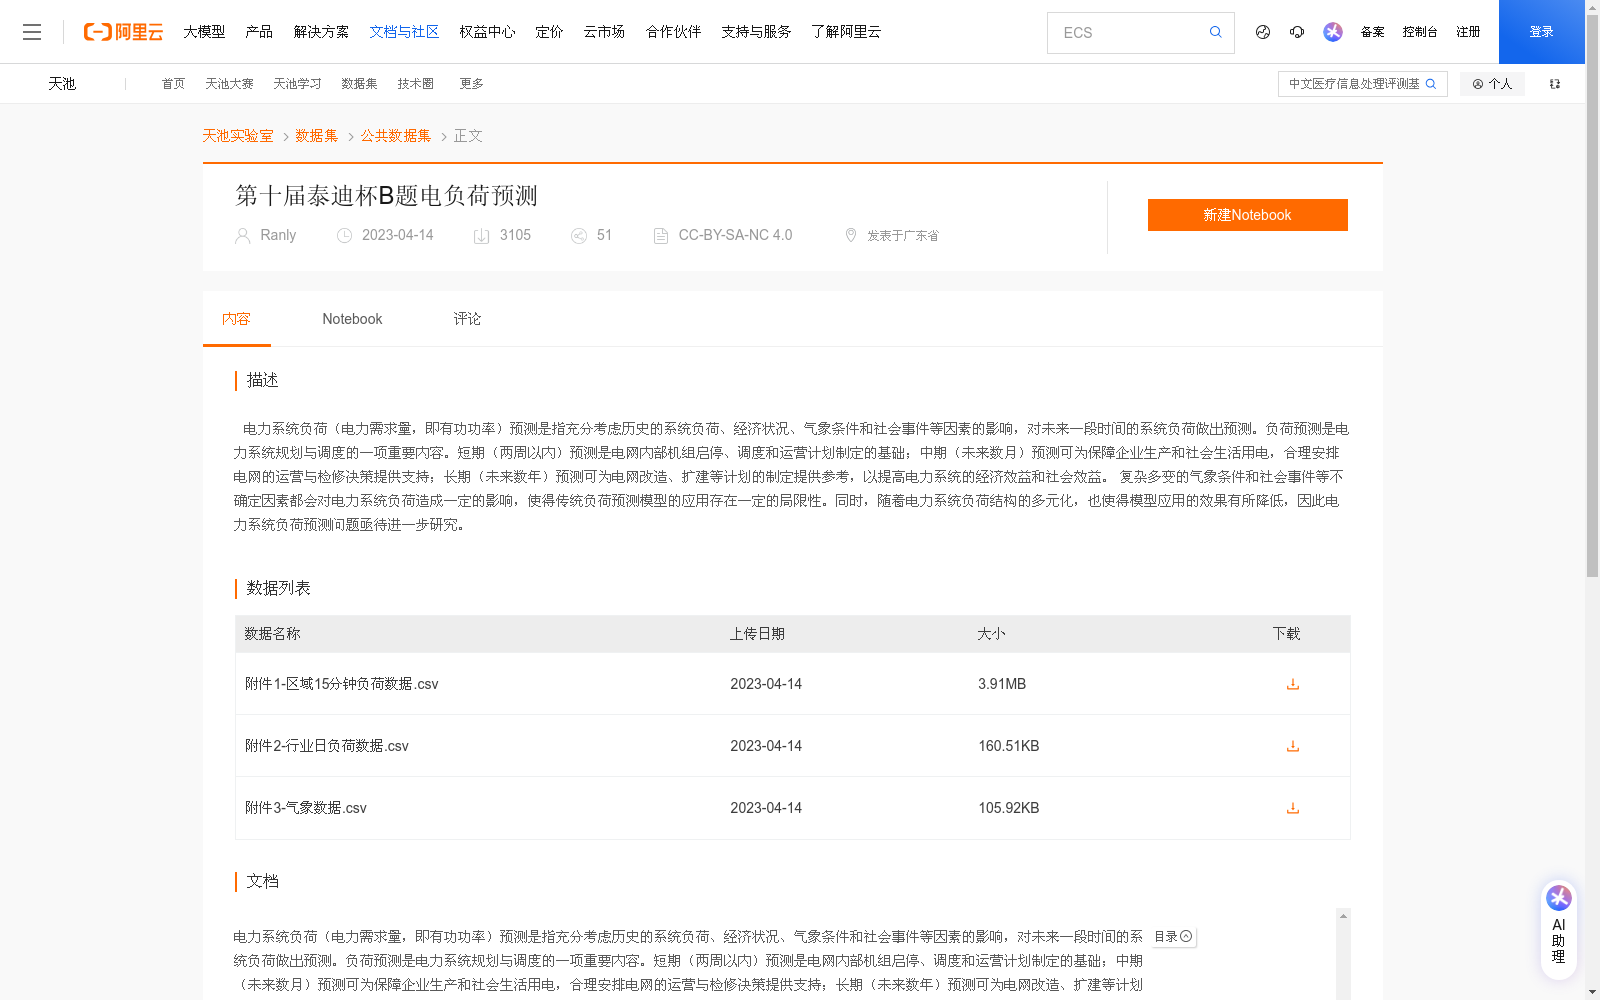The image size is (1600, 1000).
Task: Open the 控制台 link
Action: tap(1420, 32)
